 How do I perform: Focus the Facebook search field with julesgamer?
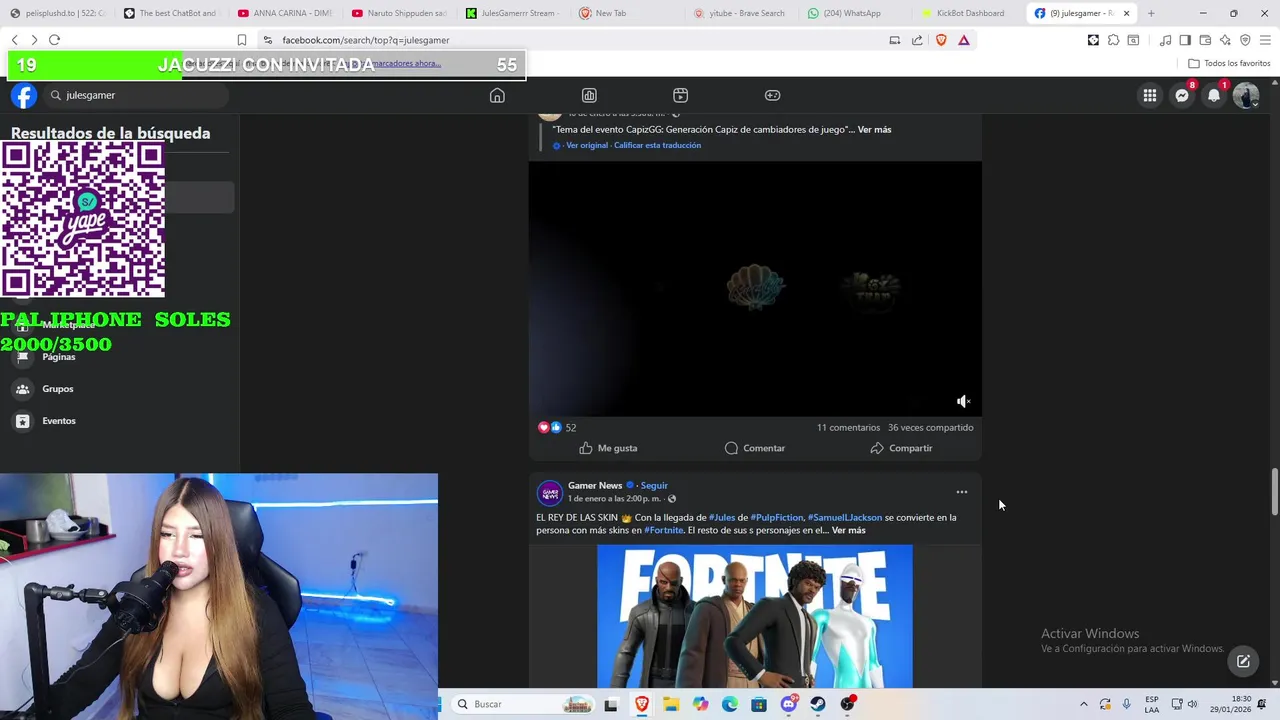(135, 95)
